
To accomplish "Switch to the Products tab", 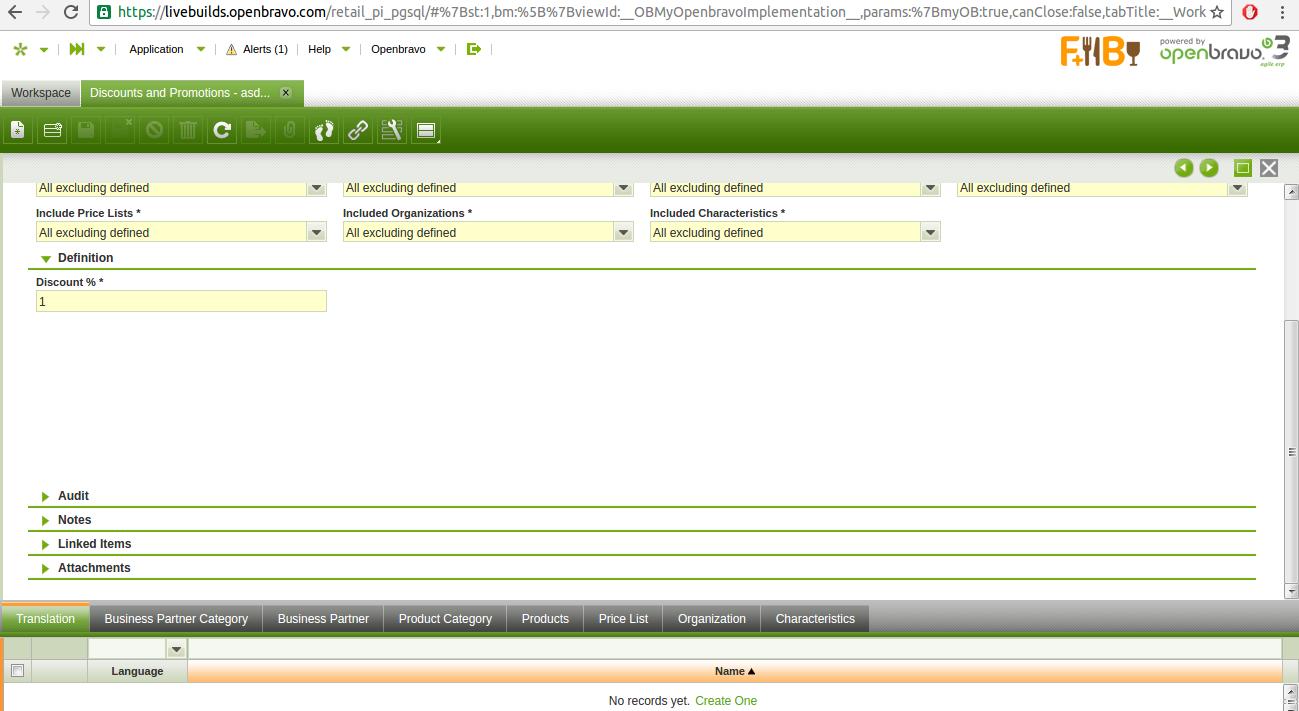I will [545, 619].
